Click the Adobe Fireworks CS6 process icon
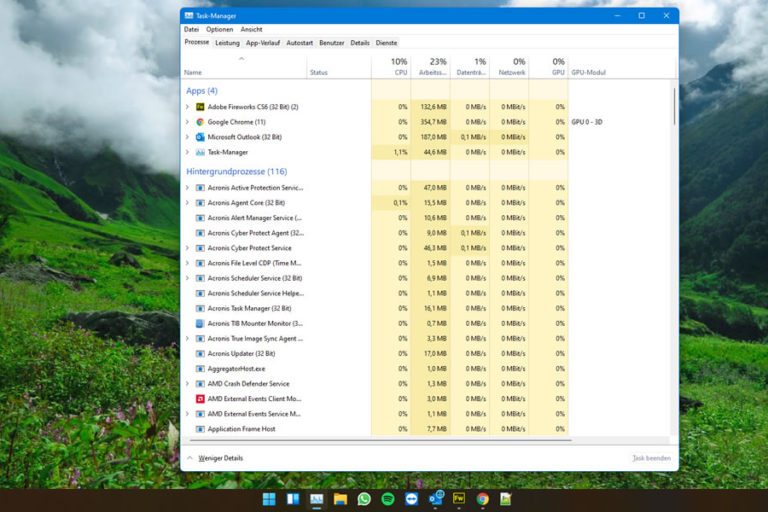768x512 pixels. (200, 107)
